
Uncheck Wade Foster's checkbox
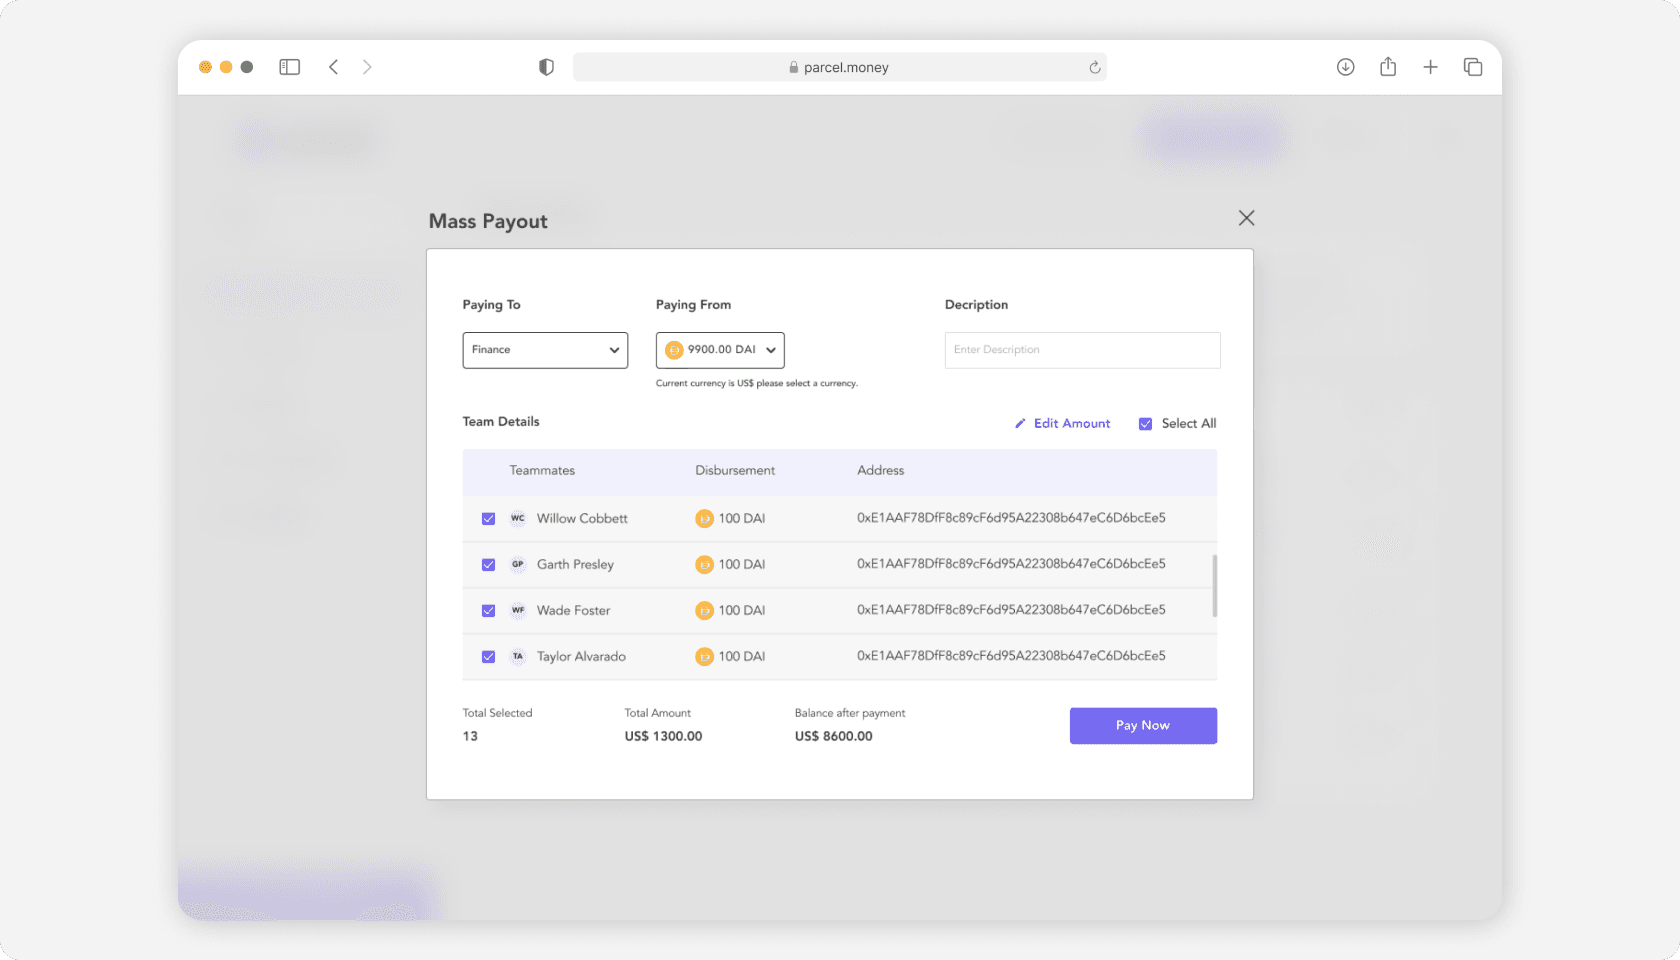click(489, 611)
